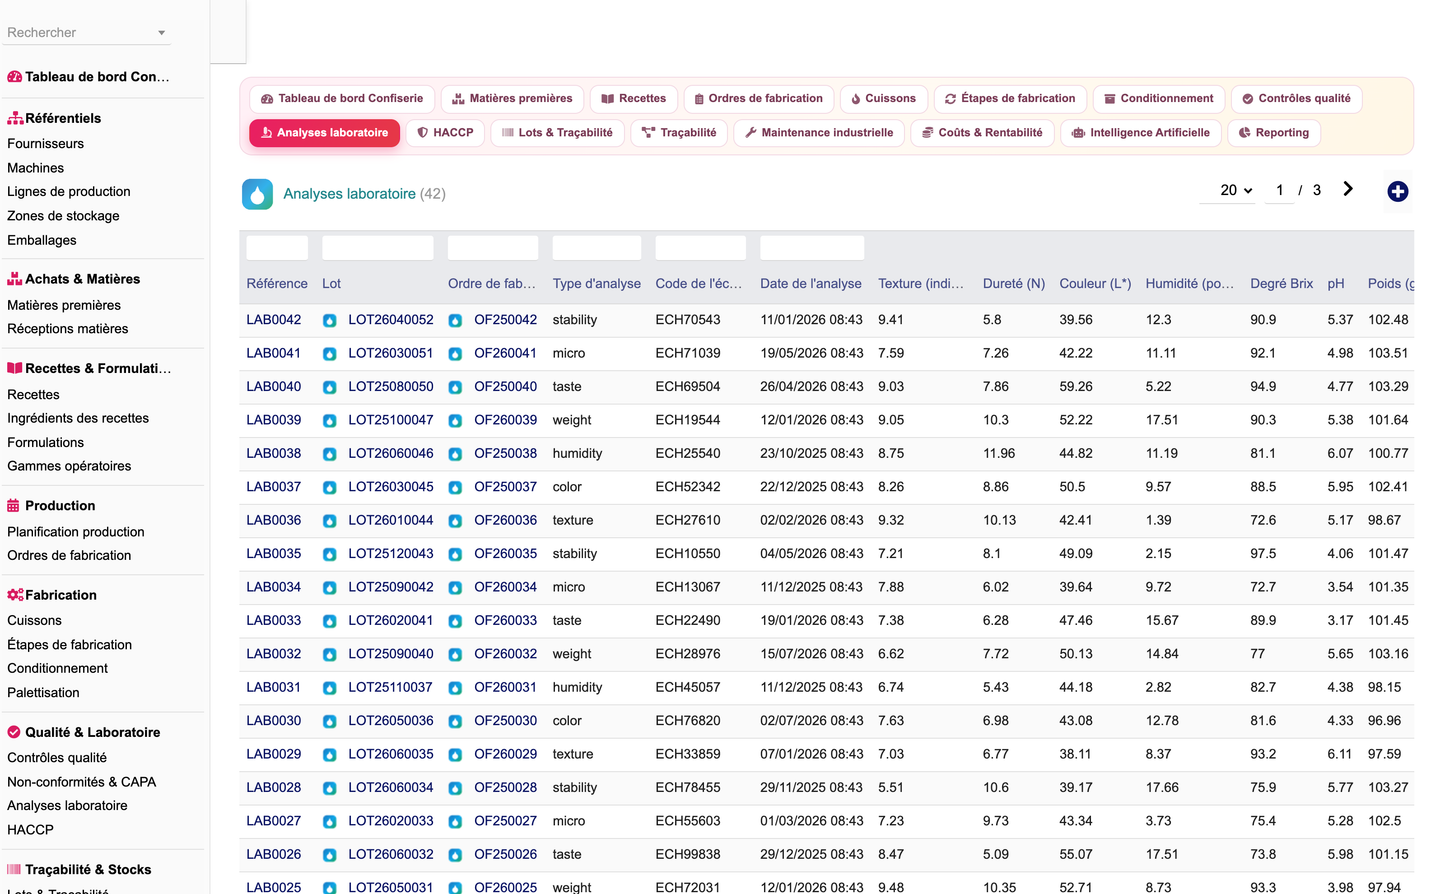Click the Analyses laboratoire droplet header icon
1445x894 pixels.
(258, 194)
